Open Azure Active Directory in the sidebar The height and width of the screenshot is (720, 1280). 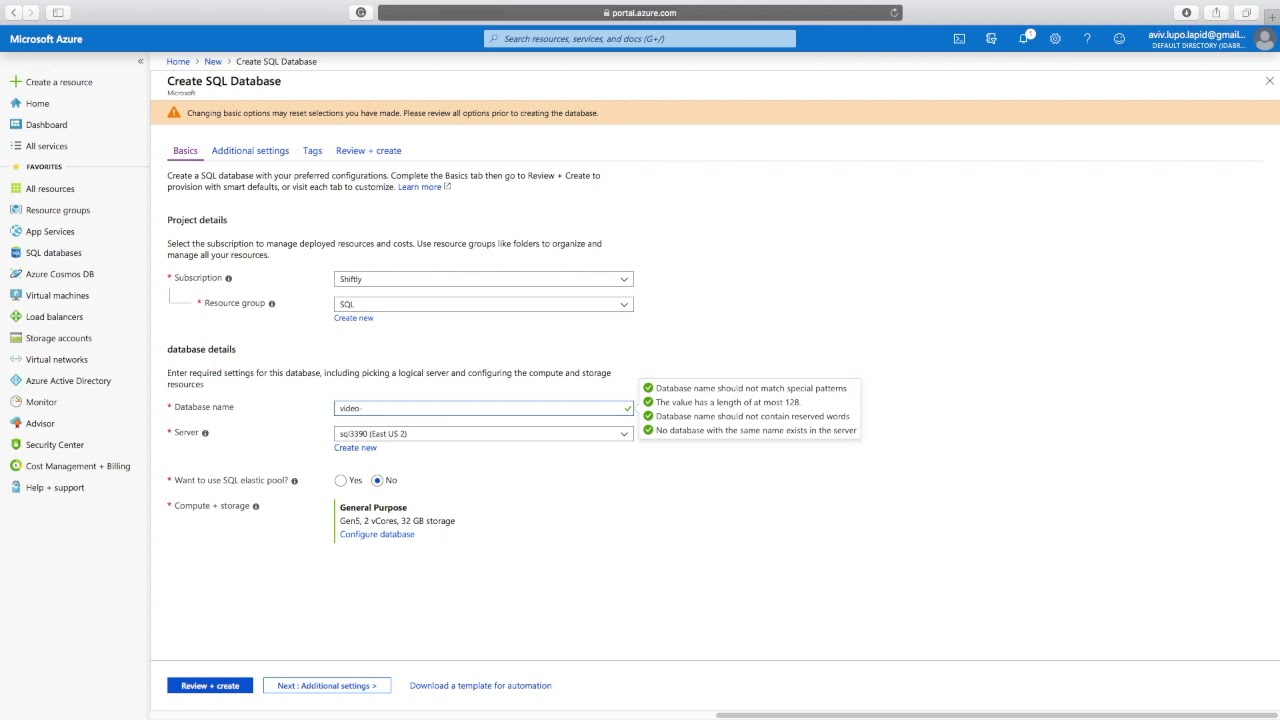(x=68, y=381)
